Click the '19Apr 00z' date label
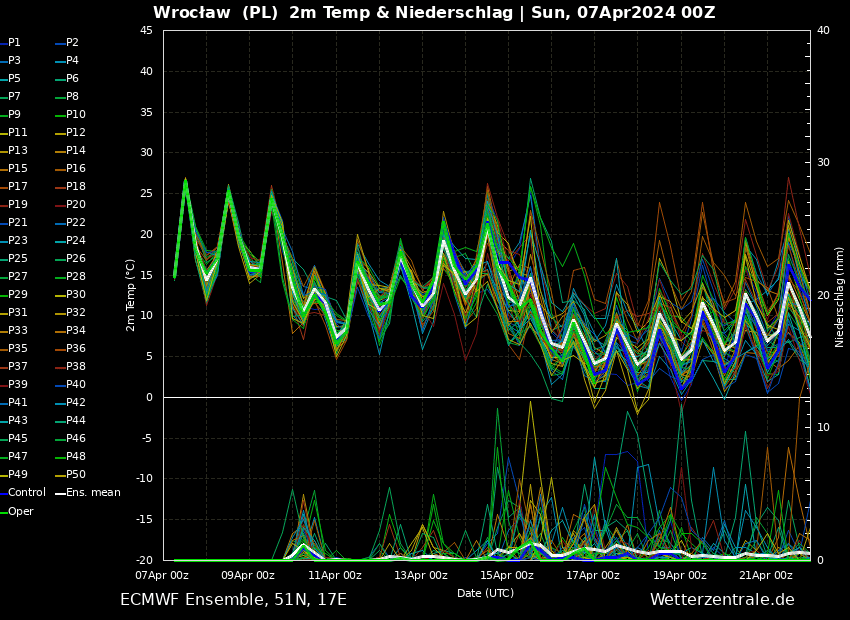The image size is (850, 620). tap(680, 575)
